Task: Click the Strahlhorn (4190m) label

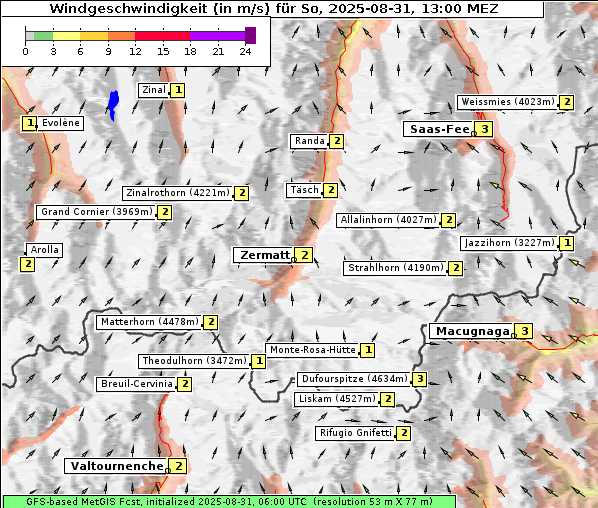Action: (x=396, y=268)
